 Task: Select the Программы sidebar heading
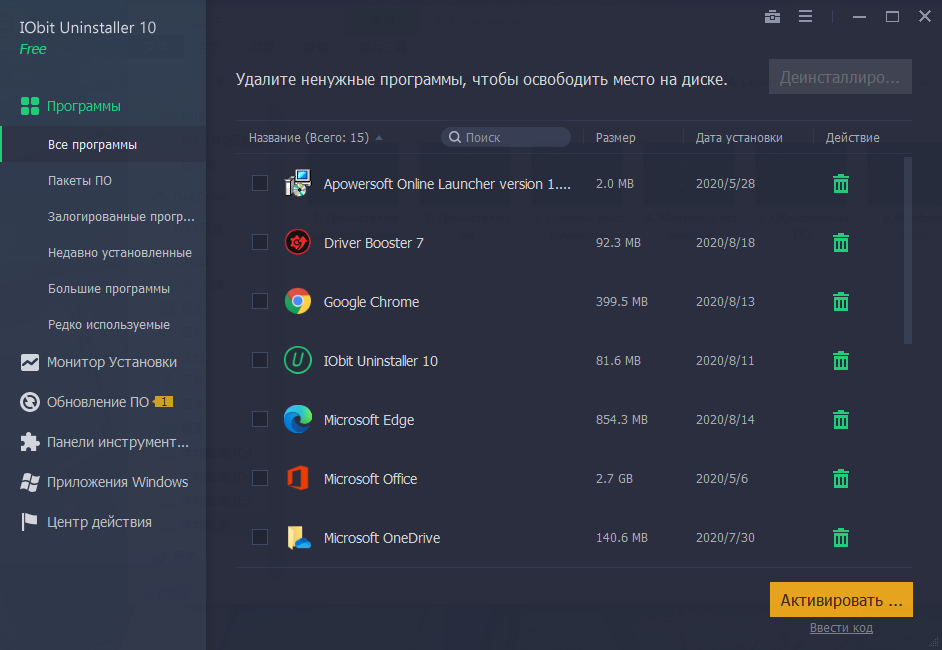[84, 106]
